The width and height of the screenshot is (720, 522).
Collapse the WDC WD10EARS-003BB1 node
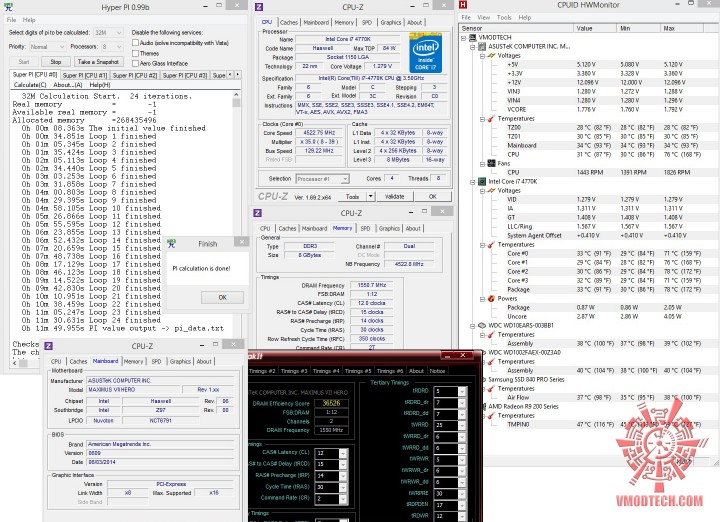(x=473, y=326)
